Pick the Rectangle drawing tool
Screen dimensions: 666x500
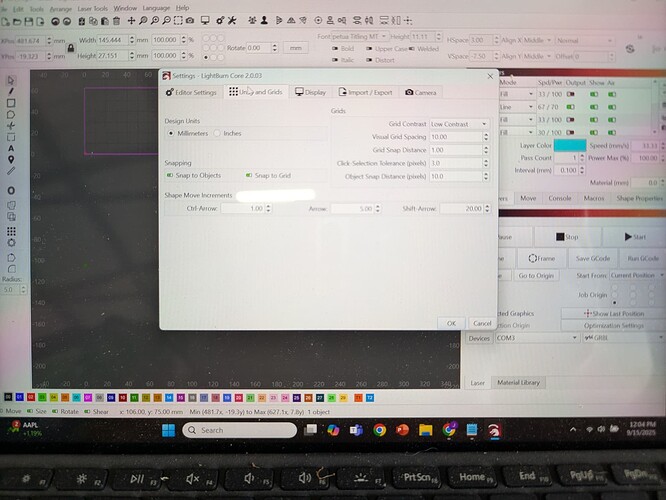[11, 103]
